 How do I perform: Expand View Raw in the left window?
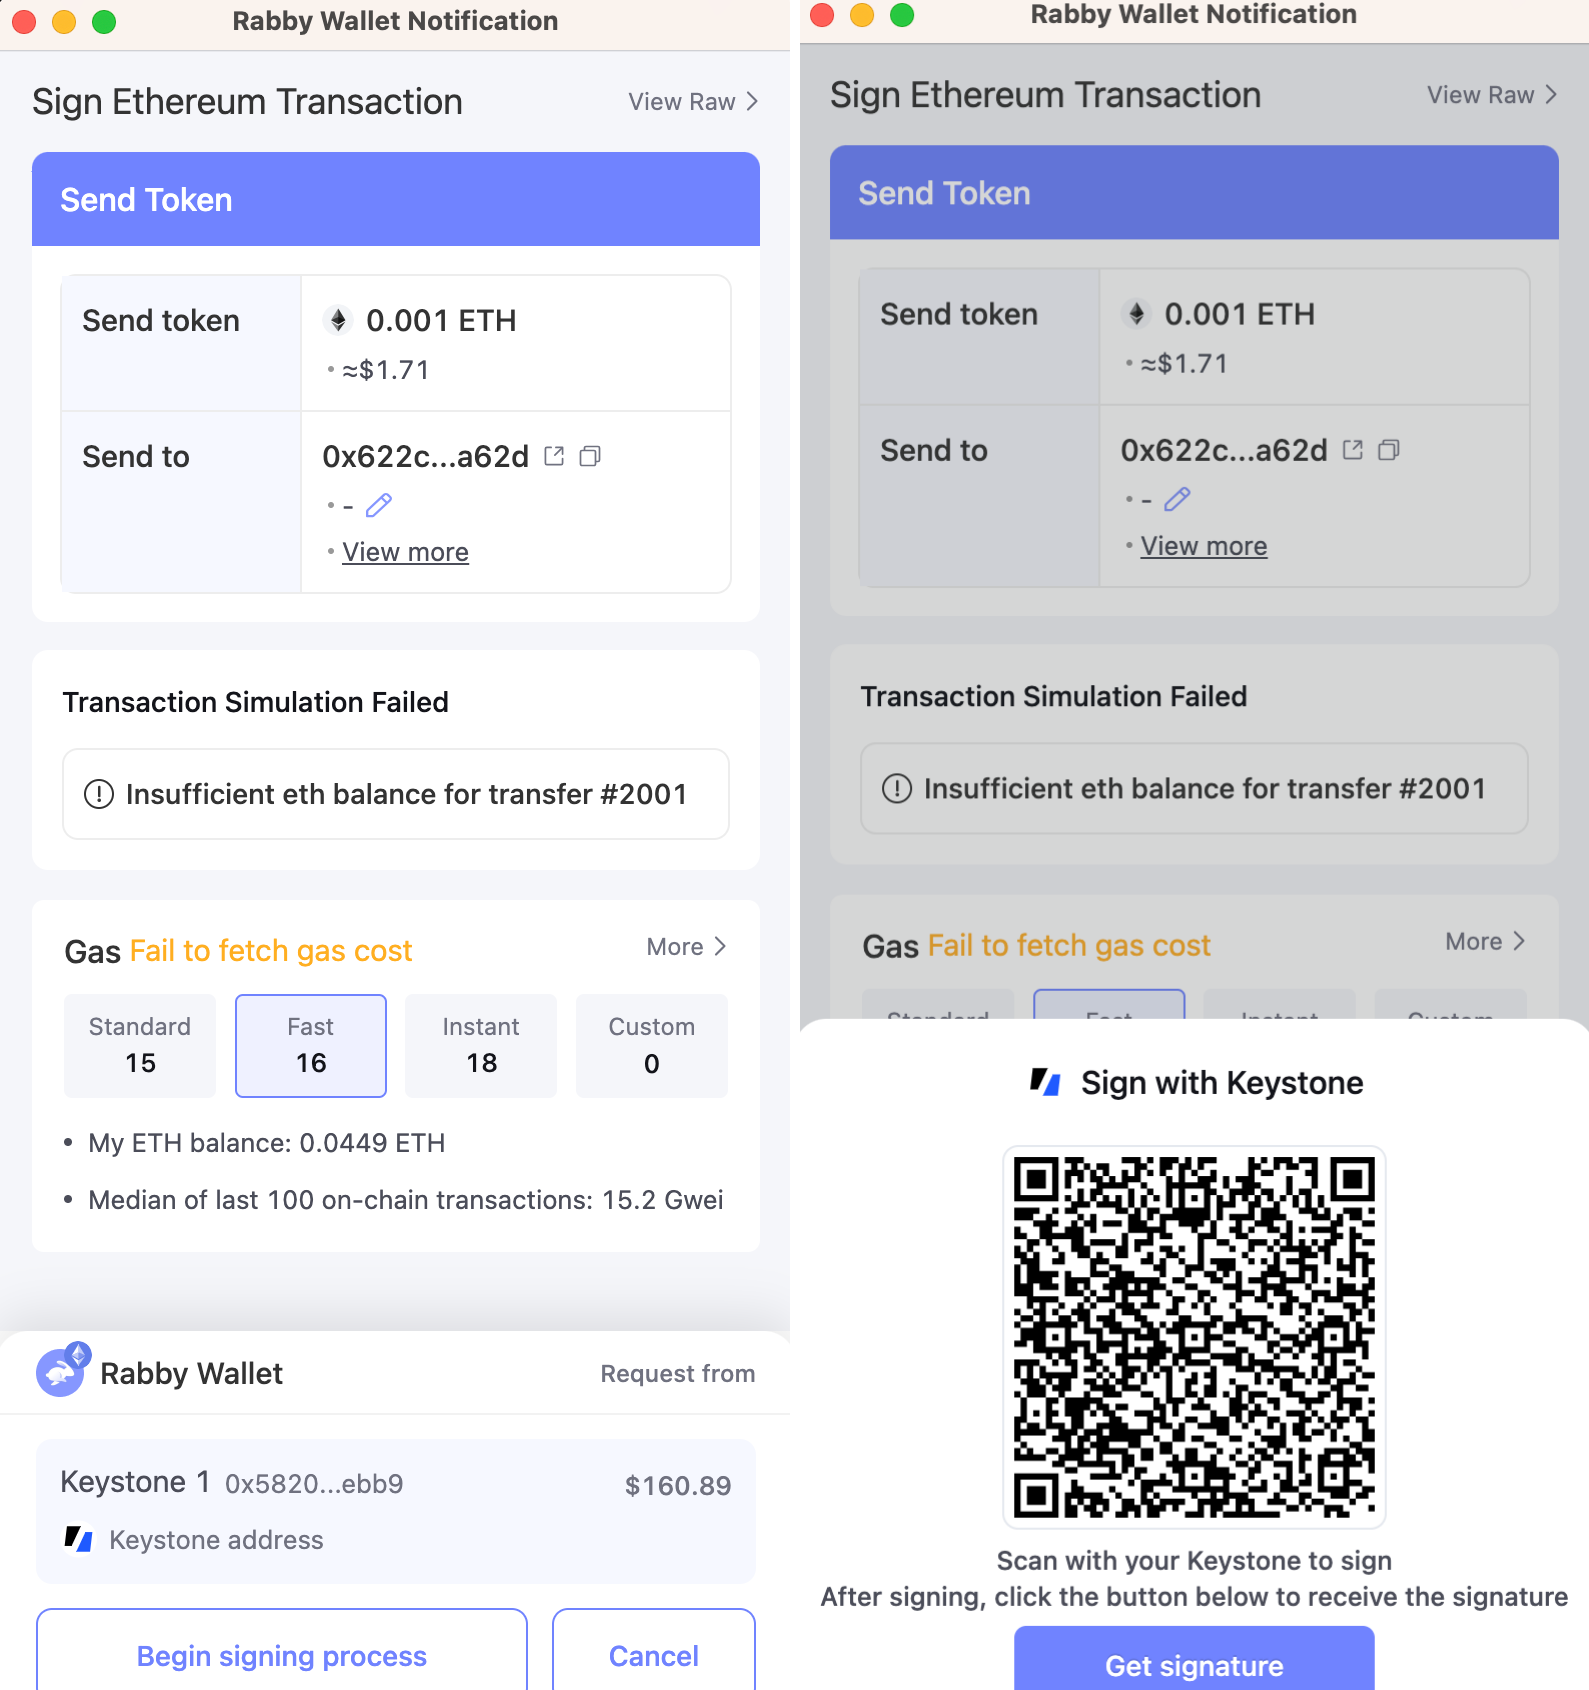coord(692,102)
